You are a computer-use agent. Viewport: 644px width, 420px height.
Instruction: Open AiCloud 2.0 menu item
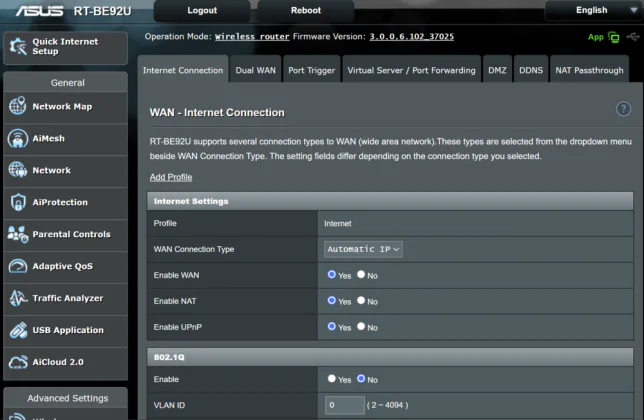point(66,362)
